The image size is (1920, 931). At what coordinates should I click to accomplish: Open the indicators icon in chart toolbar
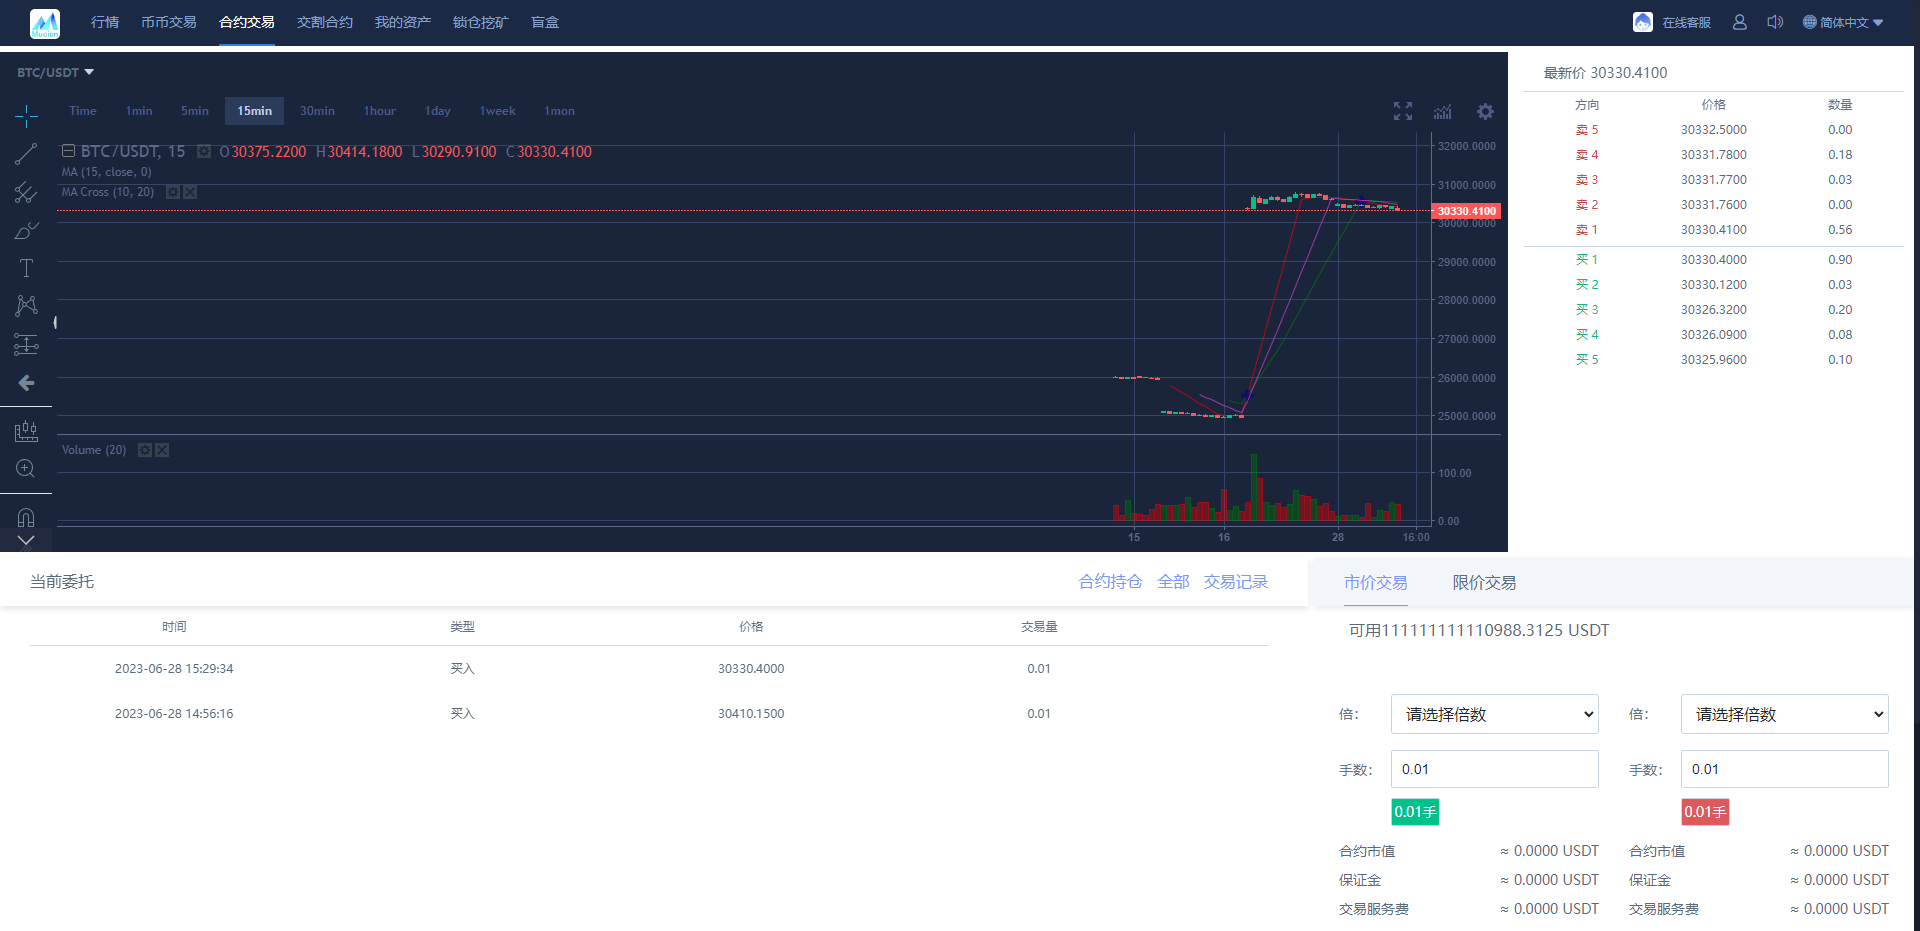1442,112
